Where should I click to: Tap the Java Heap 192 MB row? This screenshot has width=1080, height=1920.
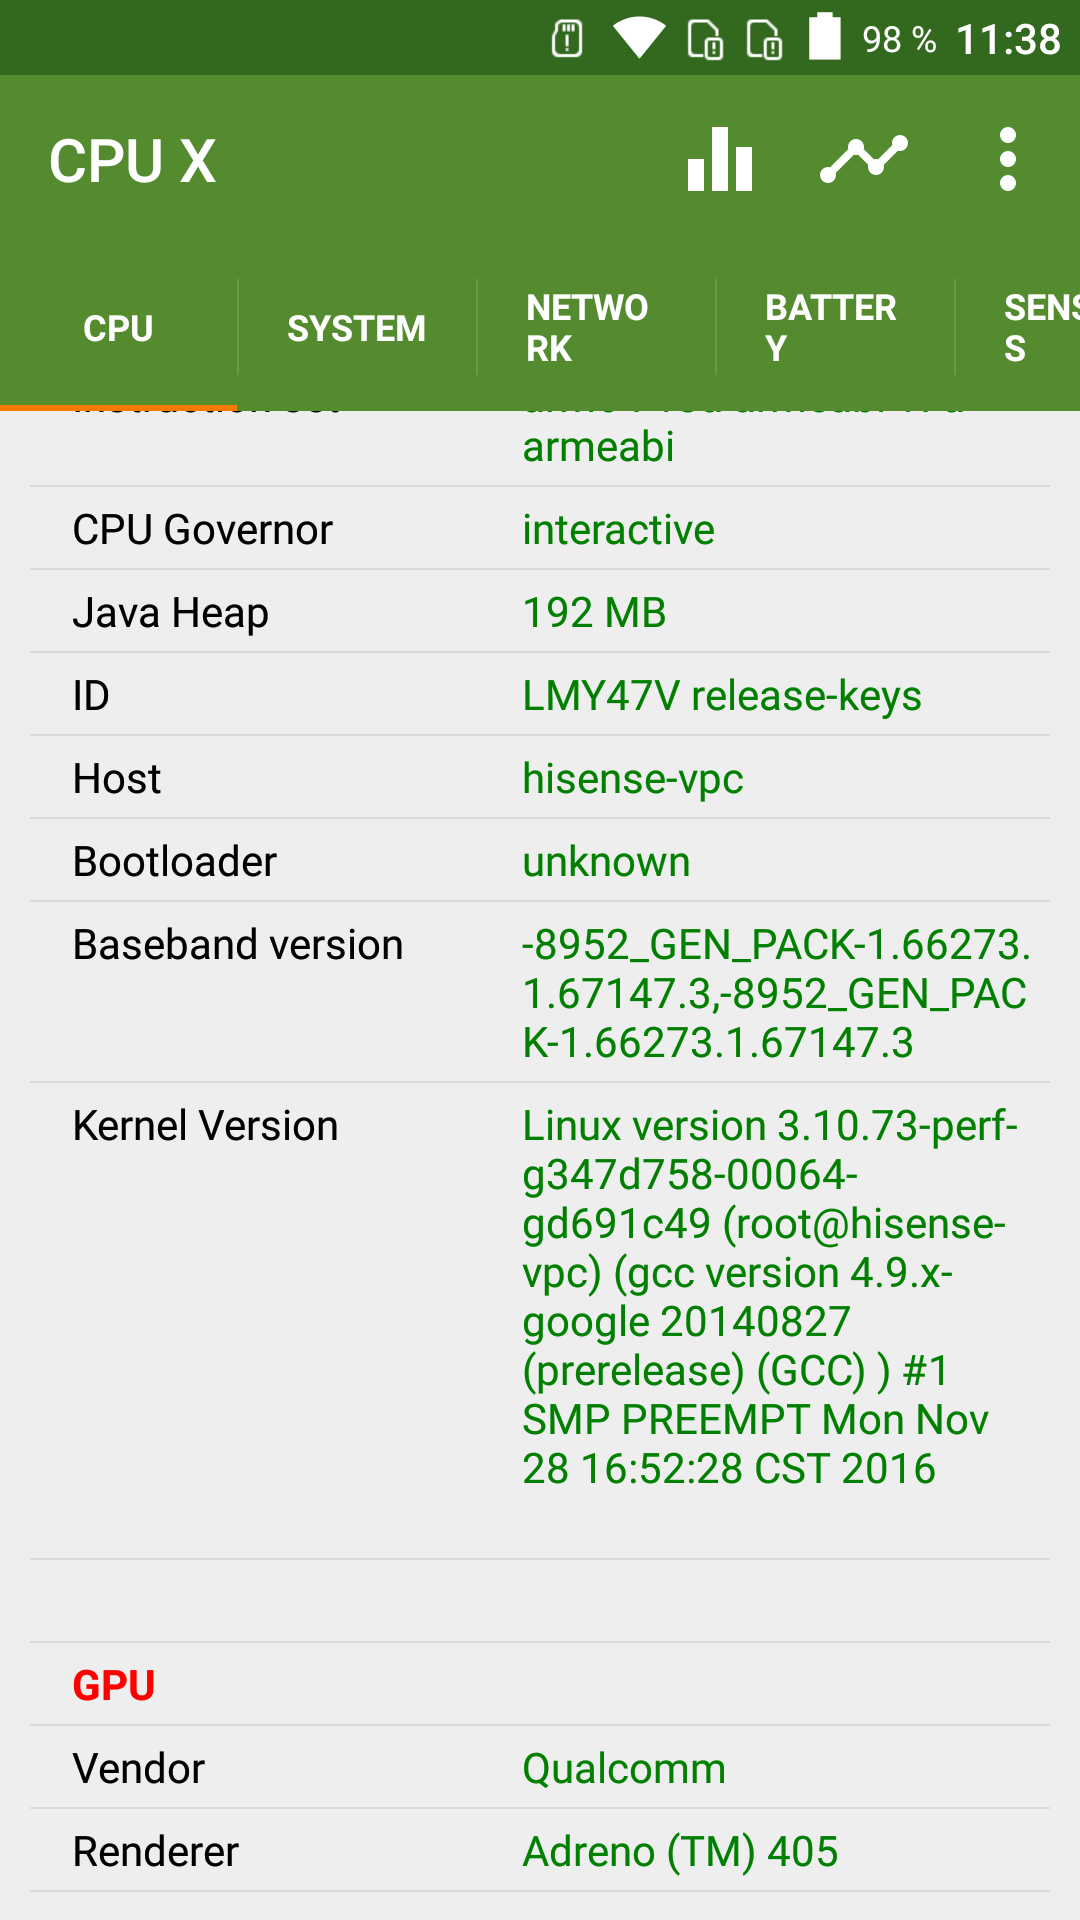click(540, 612)
